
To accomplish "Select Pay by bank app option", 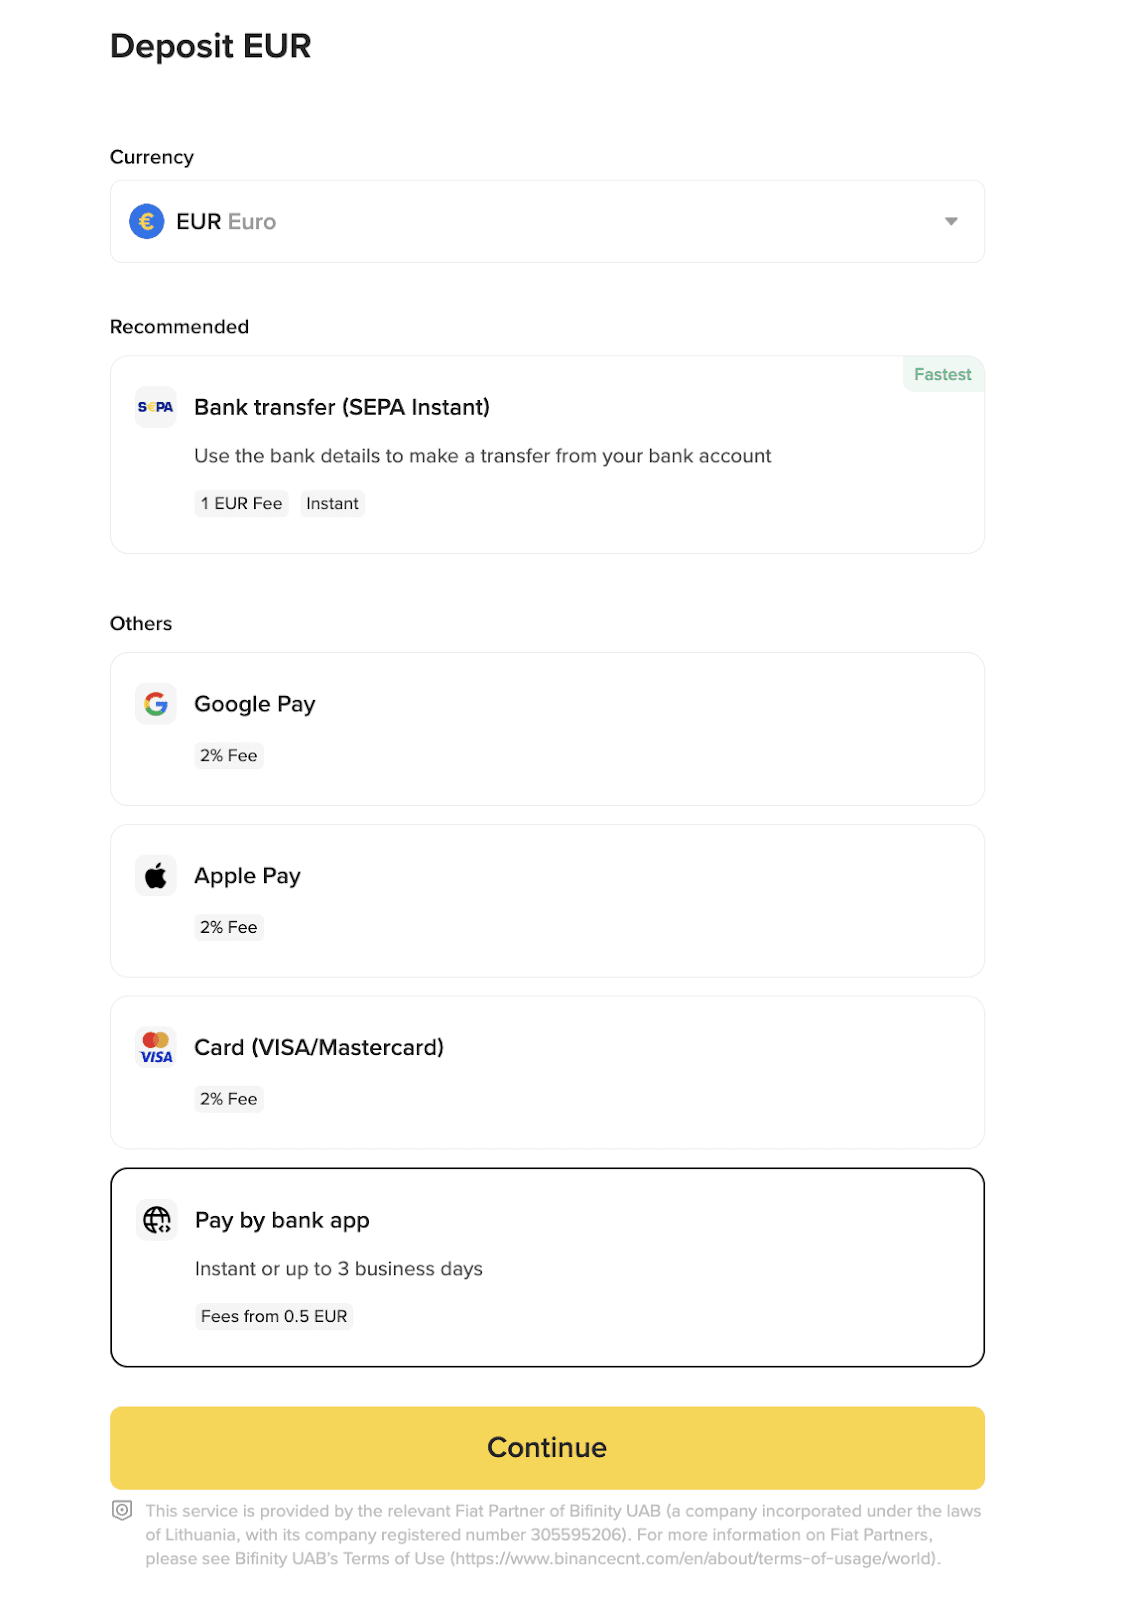I will 547,1268.
